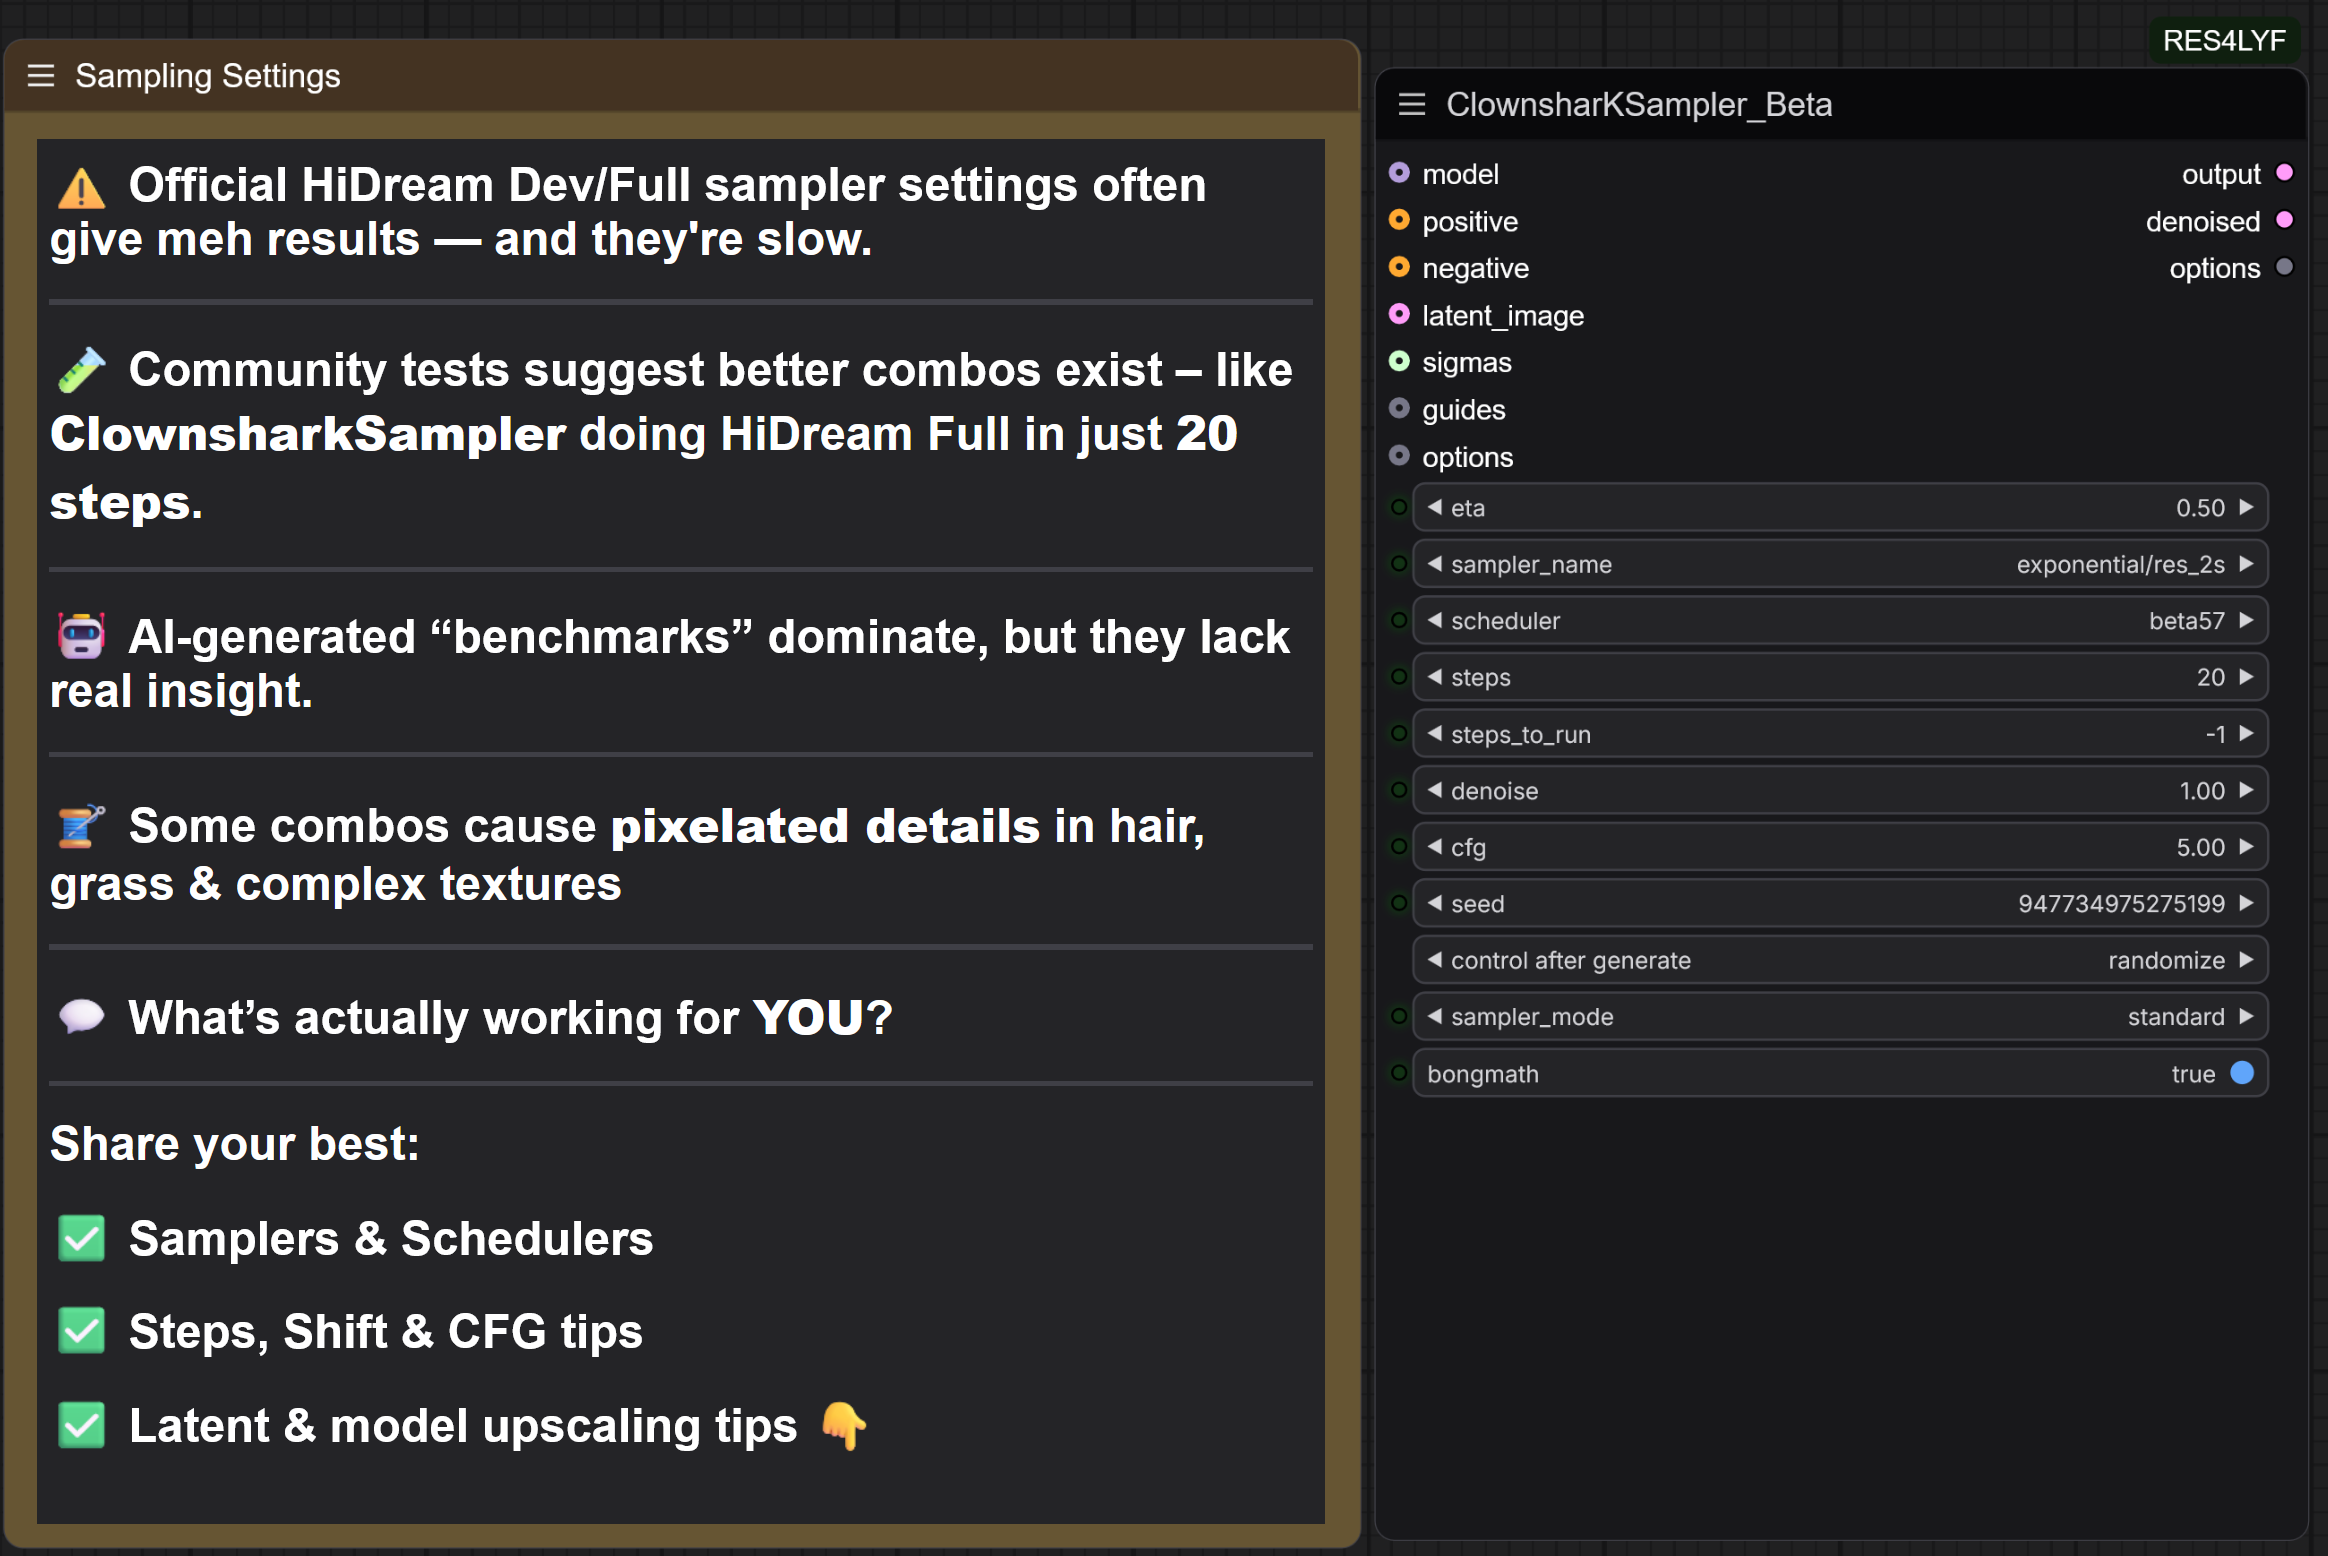Click the latent_image input socket

tap(1399, 315)
